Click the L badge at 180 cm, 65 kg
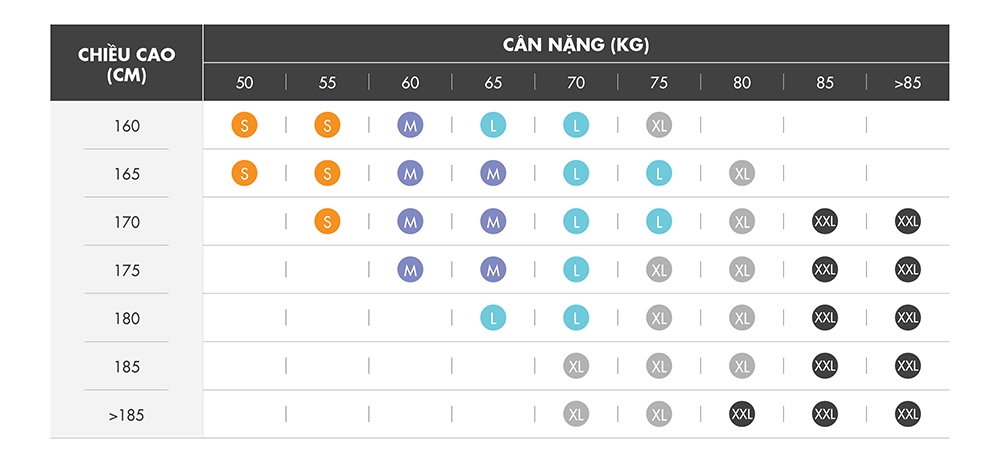 (x=493, y=318)
